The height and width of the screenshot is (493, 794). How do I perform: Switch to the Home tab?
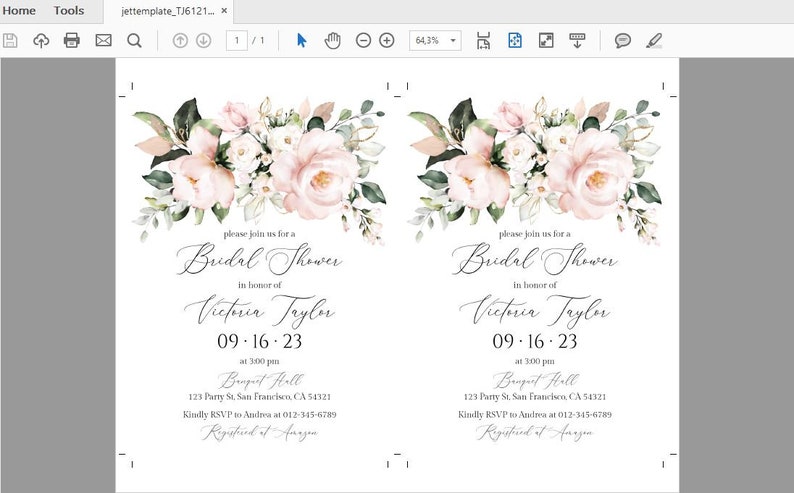[x=19, y=11]
